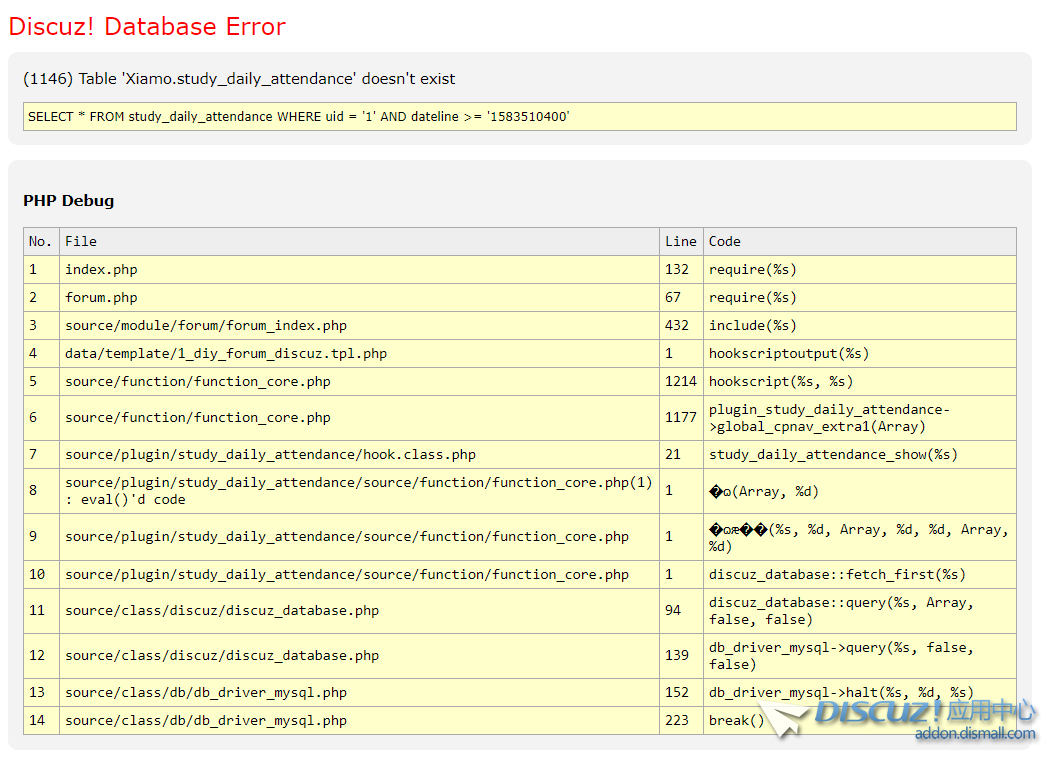The height and width of the screenshot is (759, 1054).
Task: Click the 'PHP Debug' section title
Action: (69, 201)
